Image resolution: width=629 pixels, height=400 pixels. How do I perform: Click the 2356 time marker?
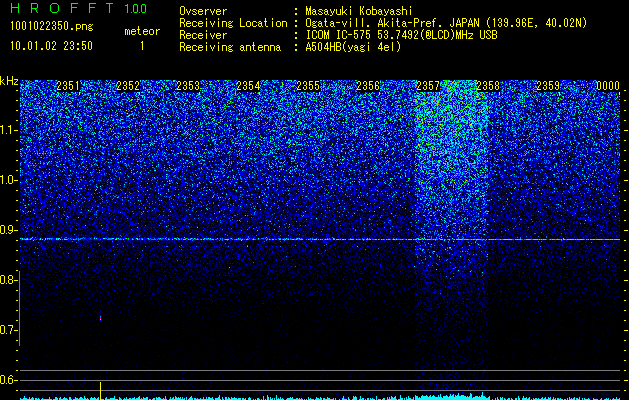click(x=368, y=86)
